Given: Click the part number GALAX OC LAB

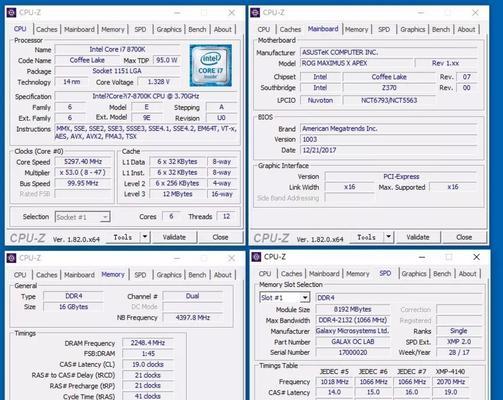Looking at the screenshot, I should pos(353,342).
